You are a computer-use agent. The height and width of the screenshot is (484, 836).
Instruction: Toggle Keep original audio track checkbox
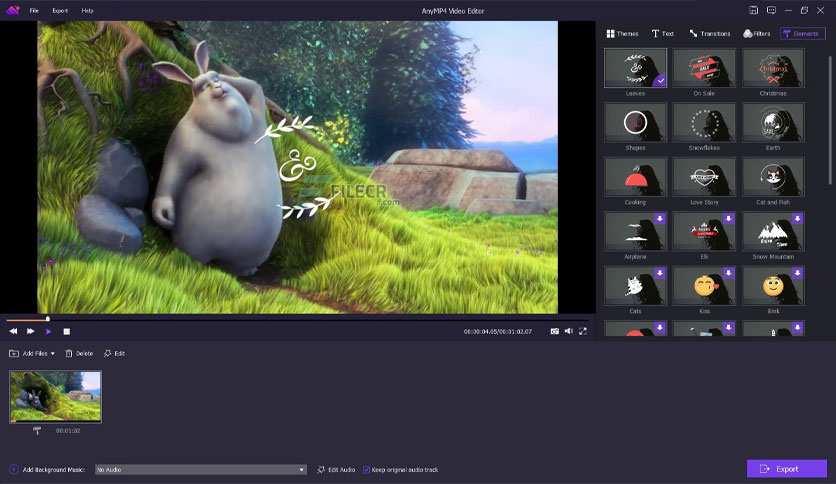(x=366, y=470)
